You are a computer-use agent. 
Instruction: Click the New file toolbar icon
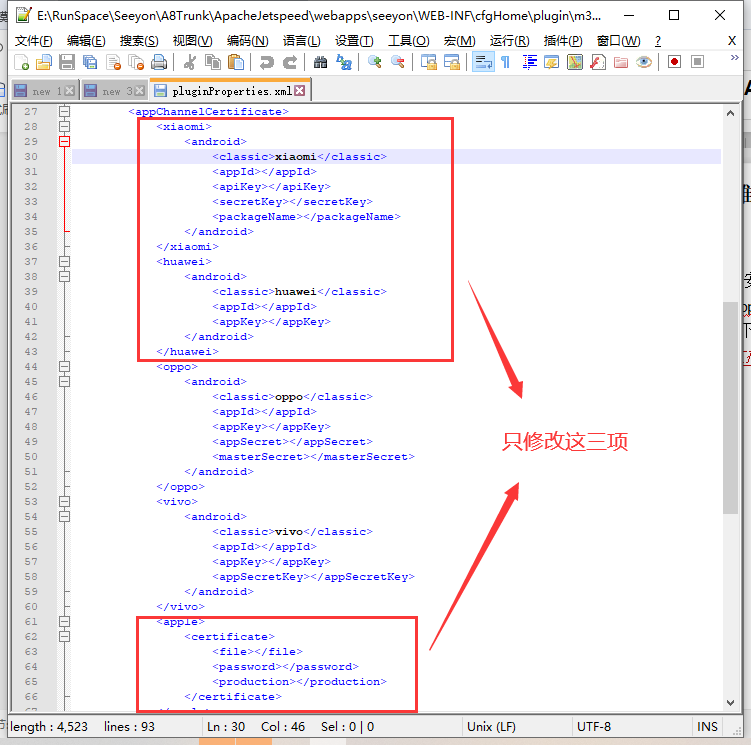22,62
